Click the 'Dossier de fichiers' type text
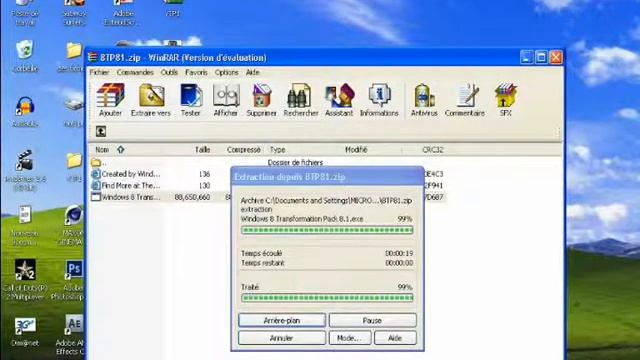 295,162
